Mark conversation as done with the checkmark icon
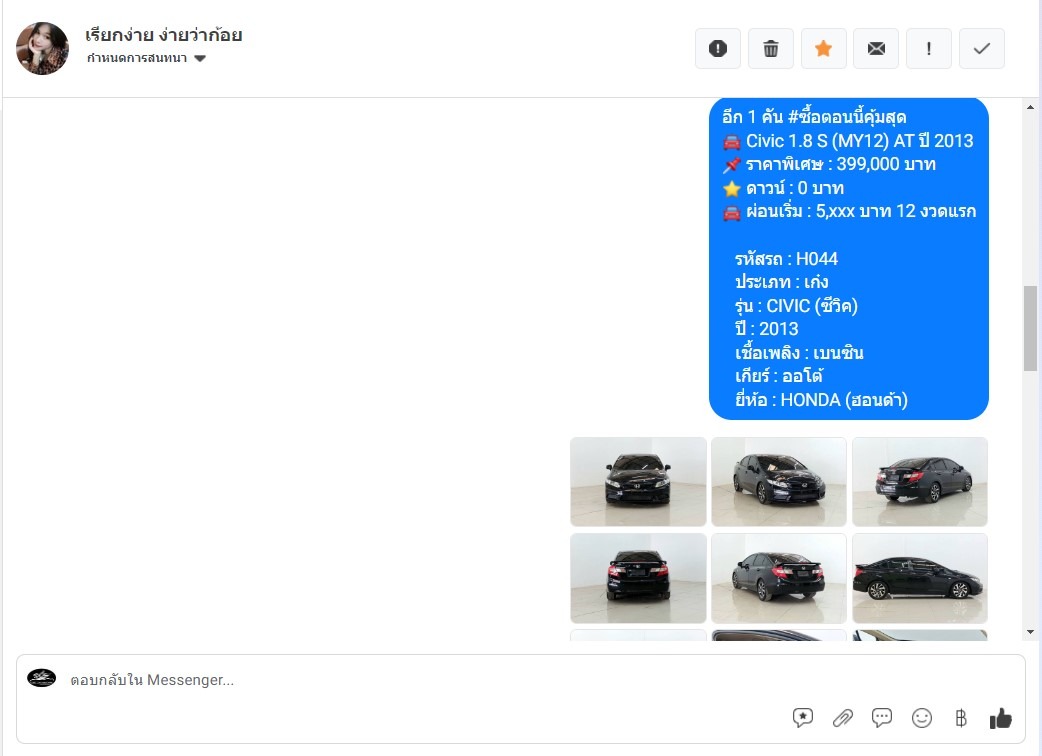 982,48
